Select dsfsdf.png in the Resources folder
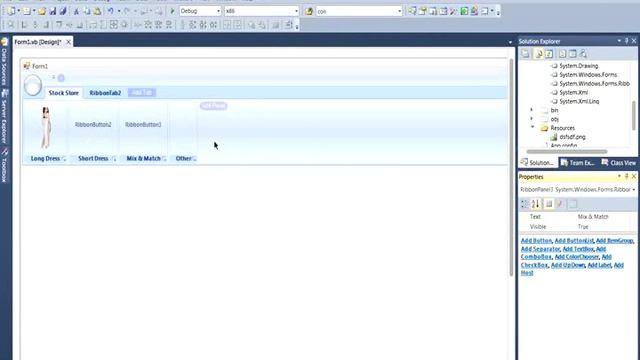640x360 pixels. 572,137
